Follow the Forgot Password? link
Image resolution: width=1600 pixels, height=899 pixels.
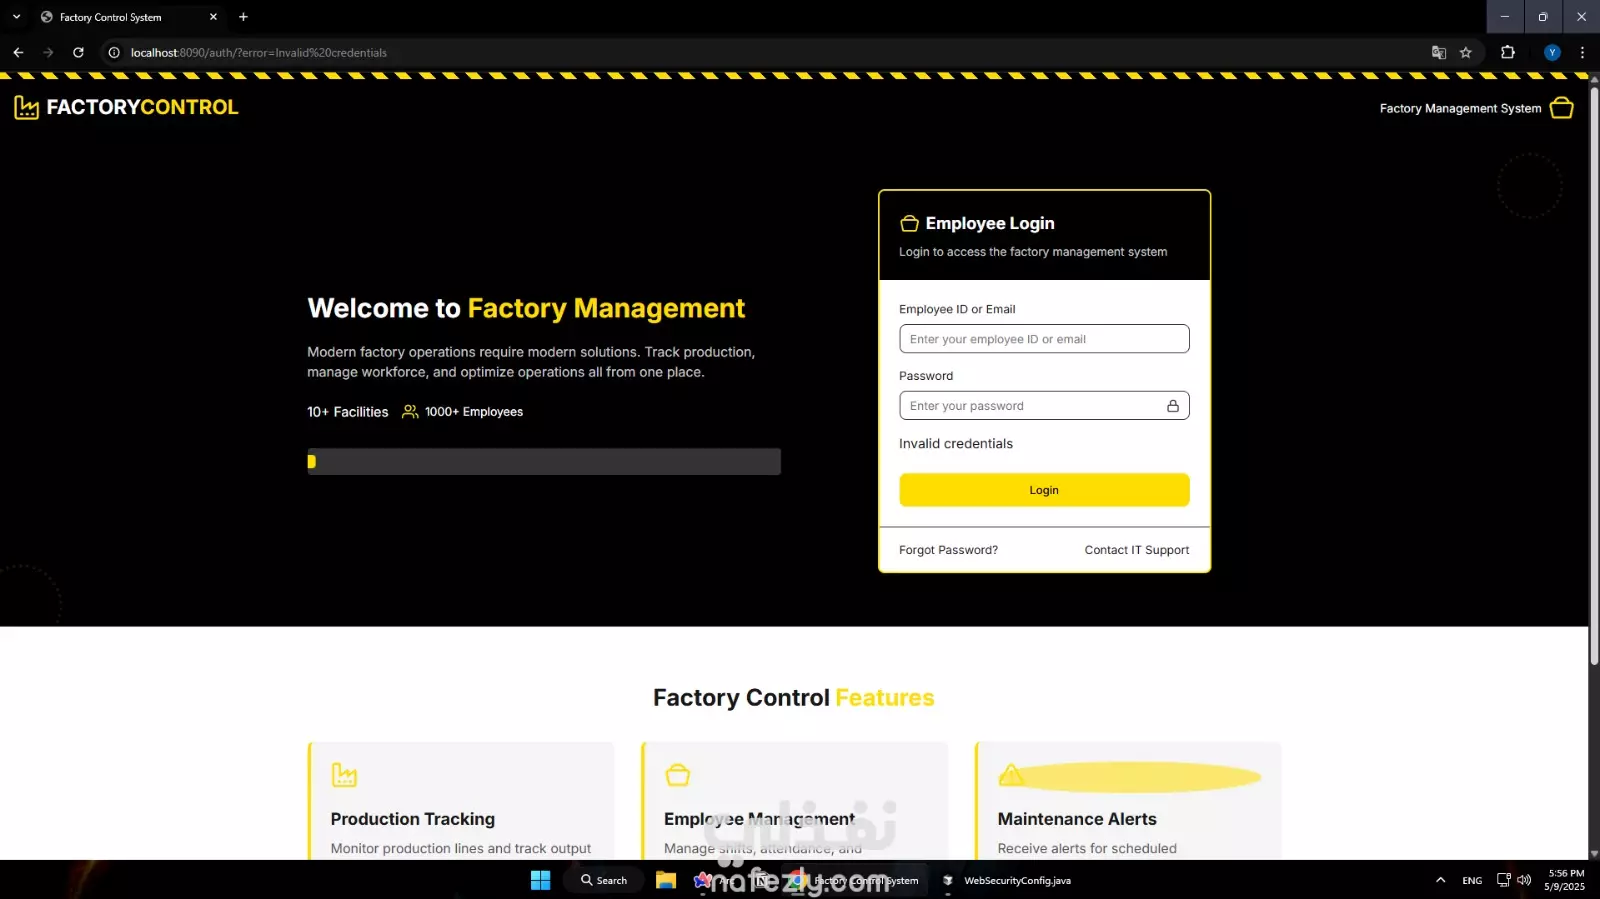(948, 550)
